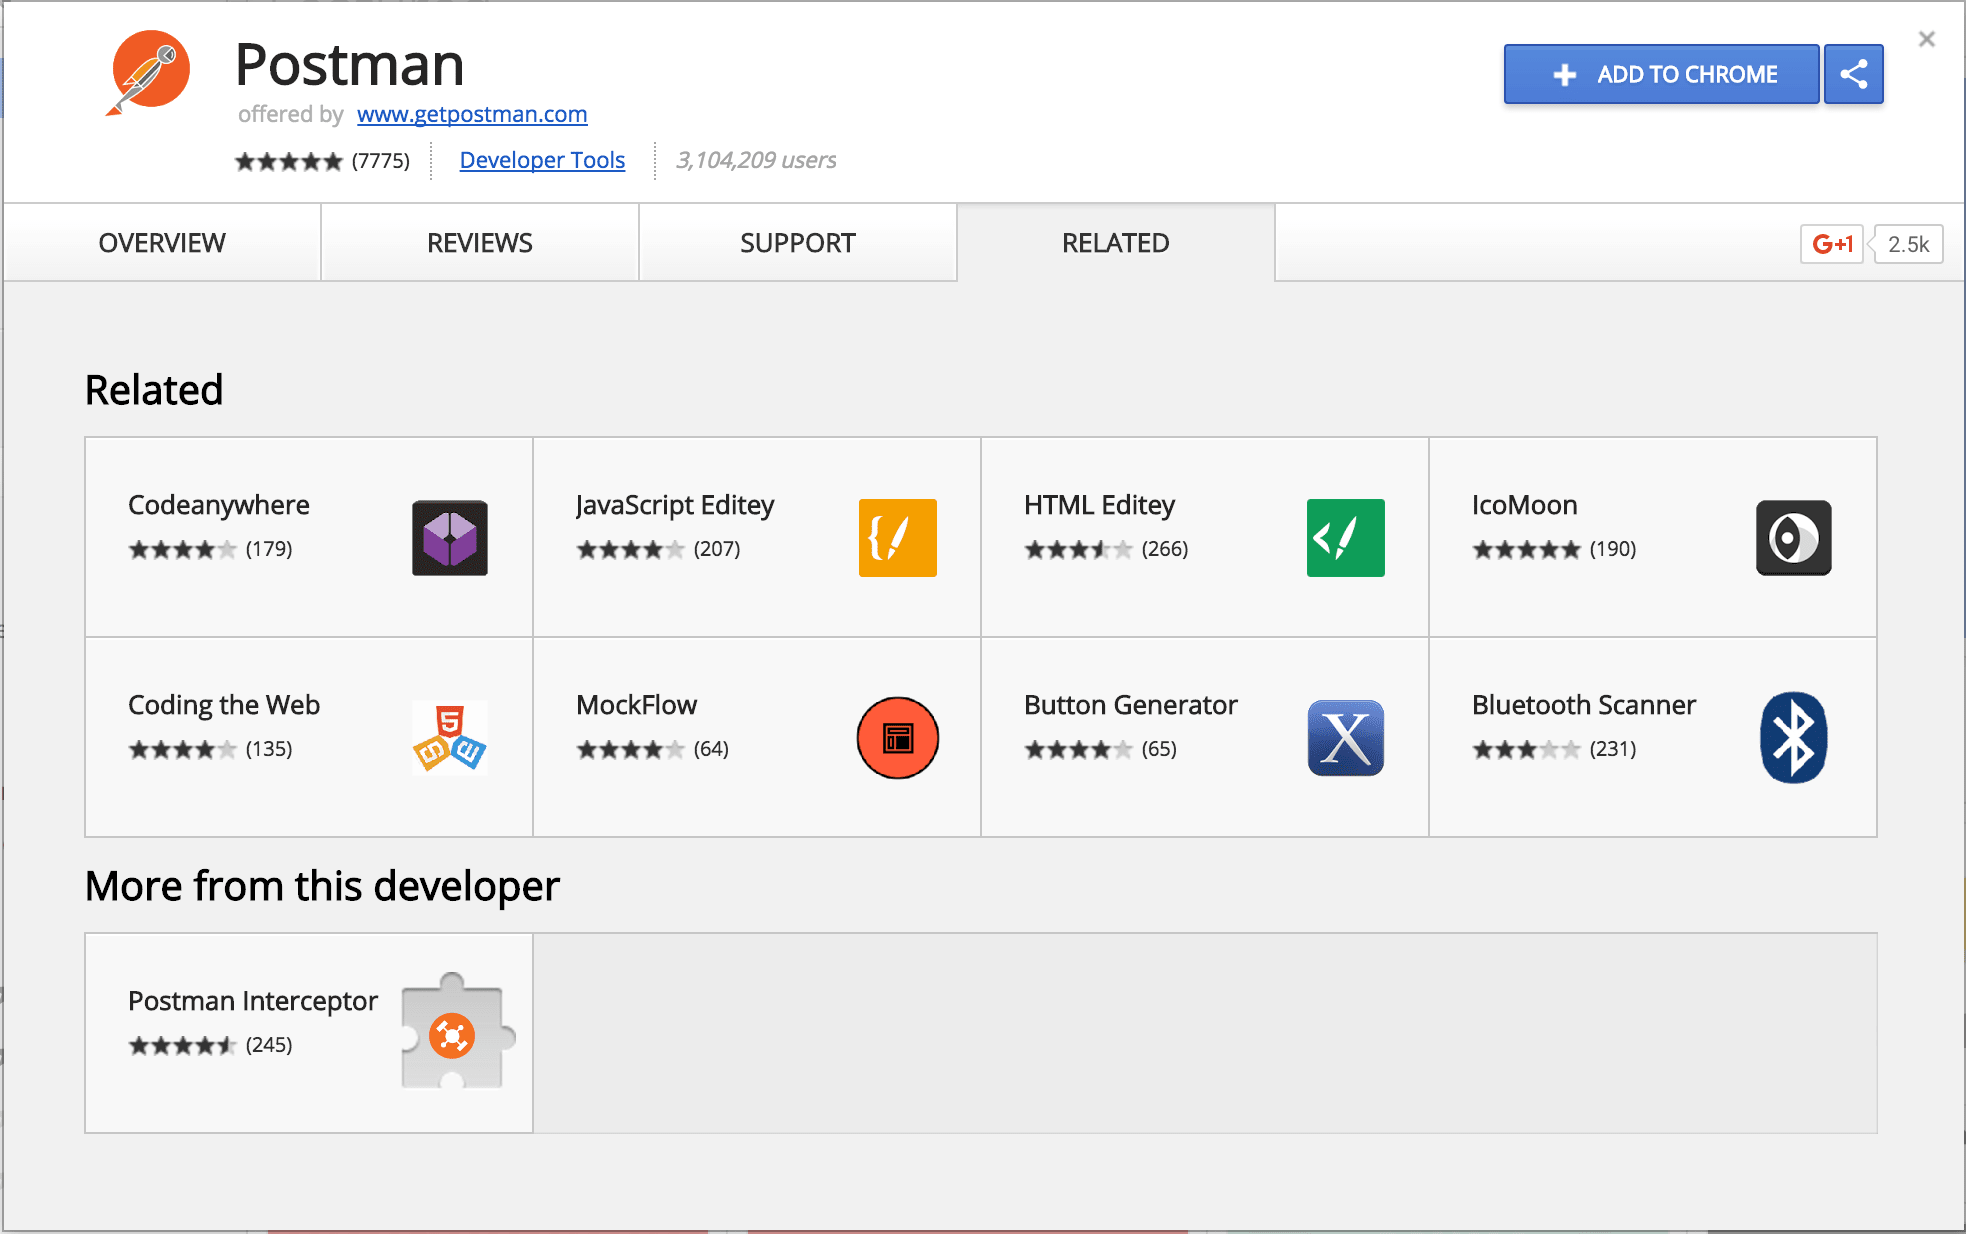Image resolution: width=1966 pixels, height=1234 pixels.
Task: Click the 3,104,209 users text
Action: pos(756,160)
